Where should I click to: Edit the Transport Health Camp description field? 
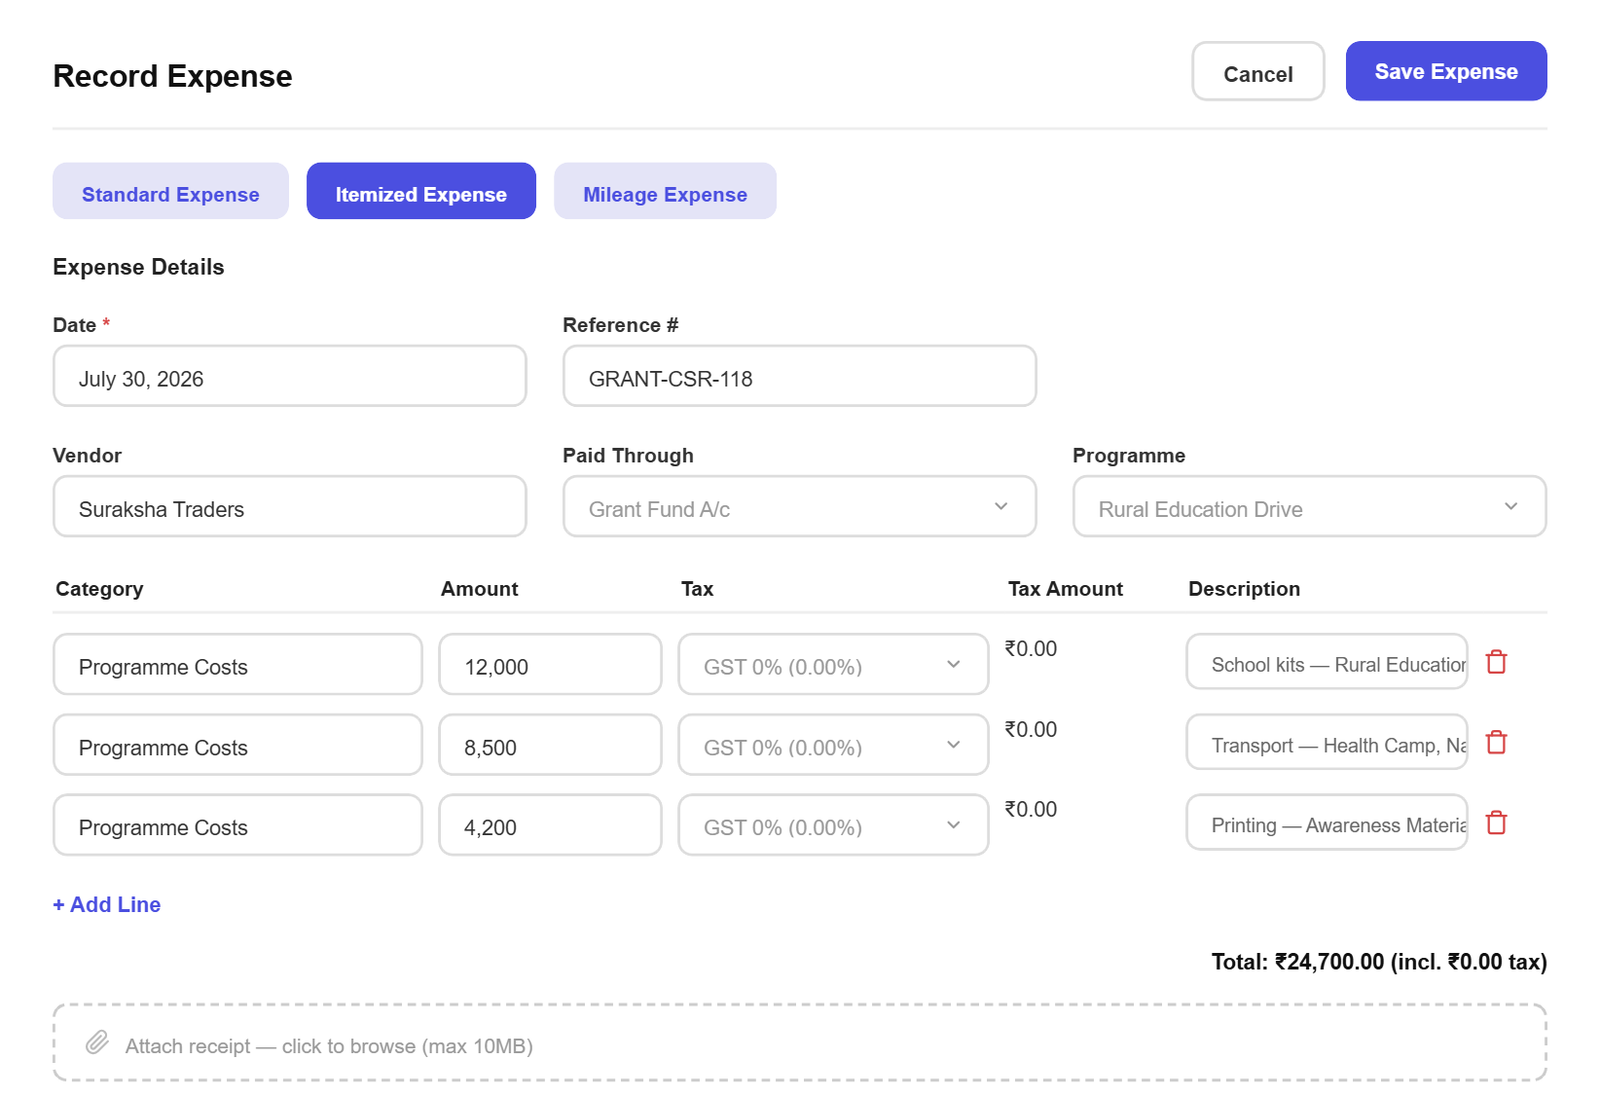(x=1327, y=742)
